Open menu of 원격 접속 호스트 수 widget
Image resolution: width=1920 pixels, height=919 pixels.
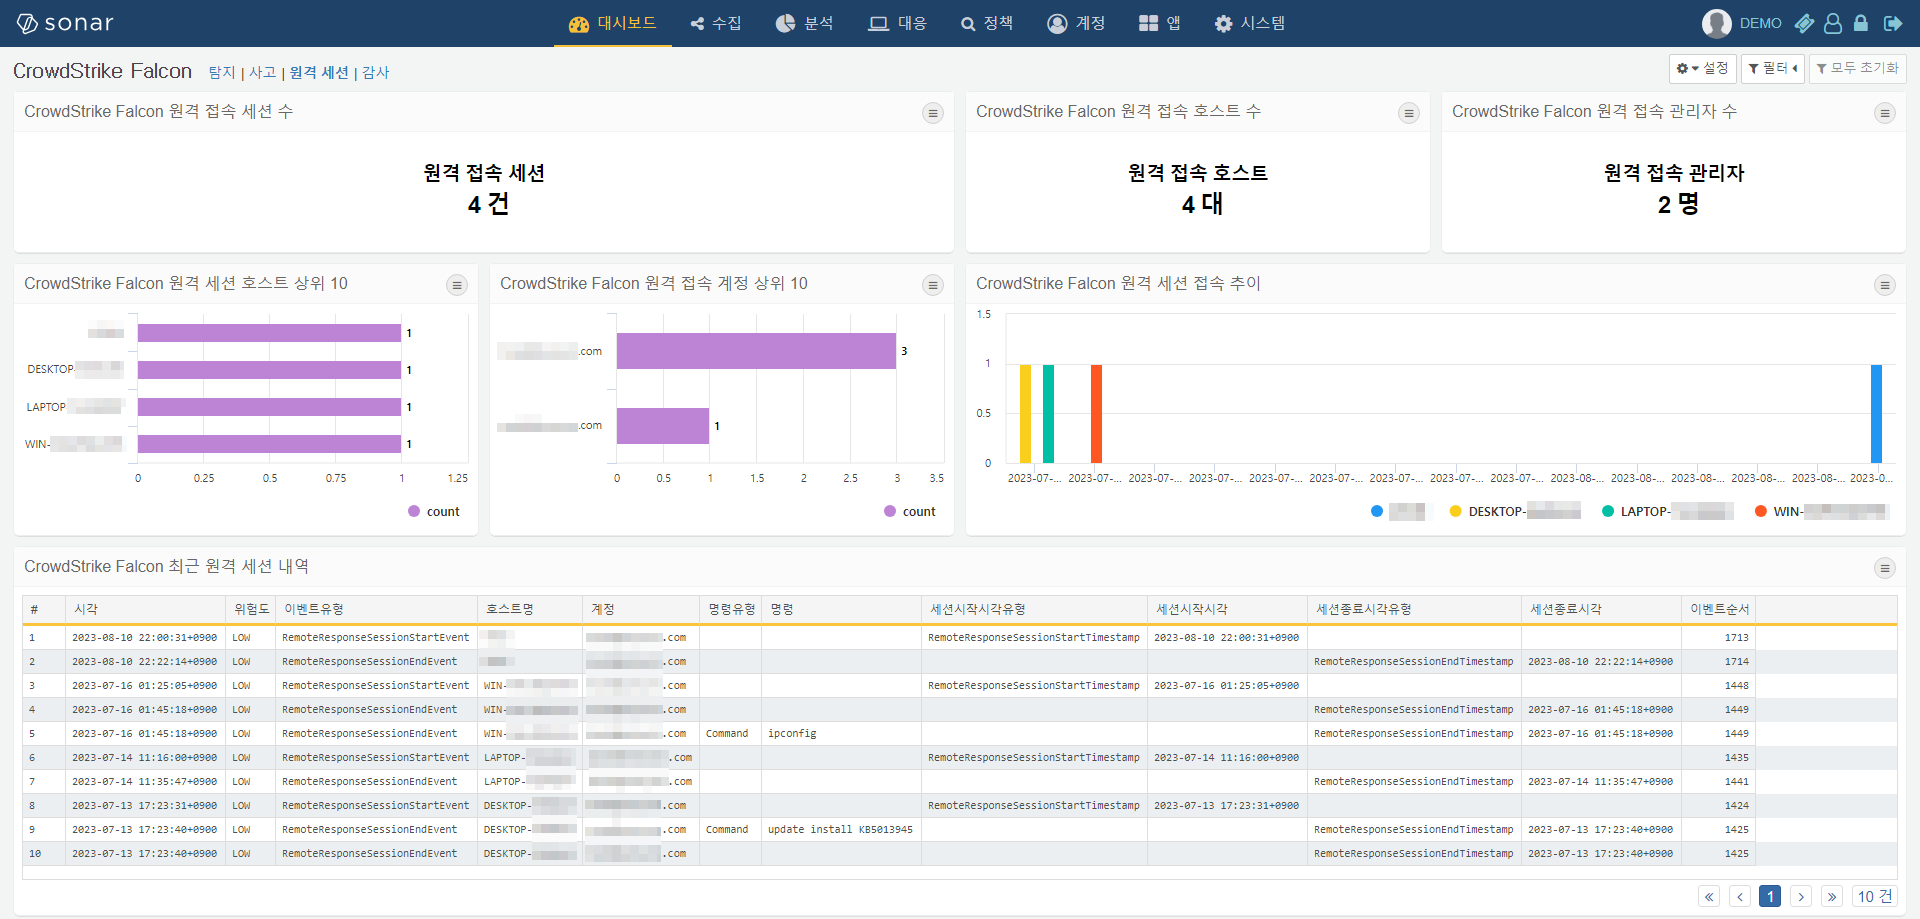click(1409, 113)
